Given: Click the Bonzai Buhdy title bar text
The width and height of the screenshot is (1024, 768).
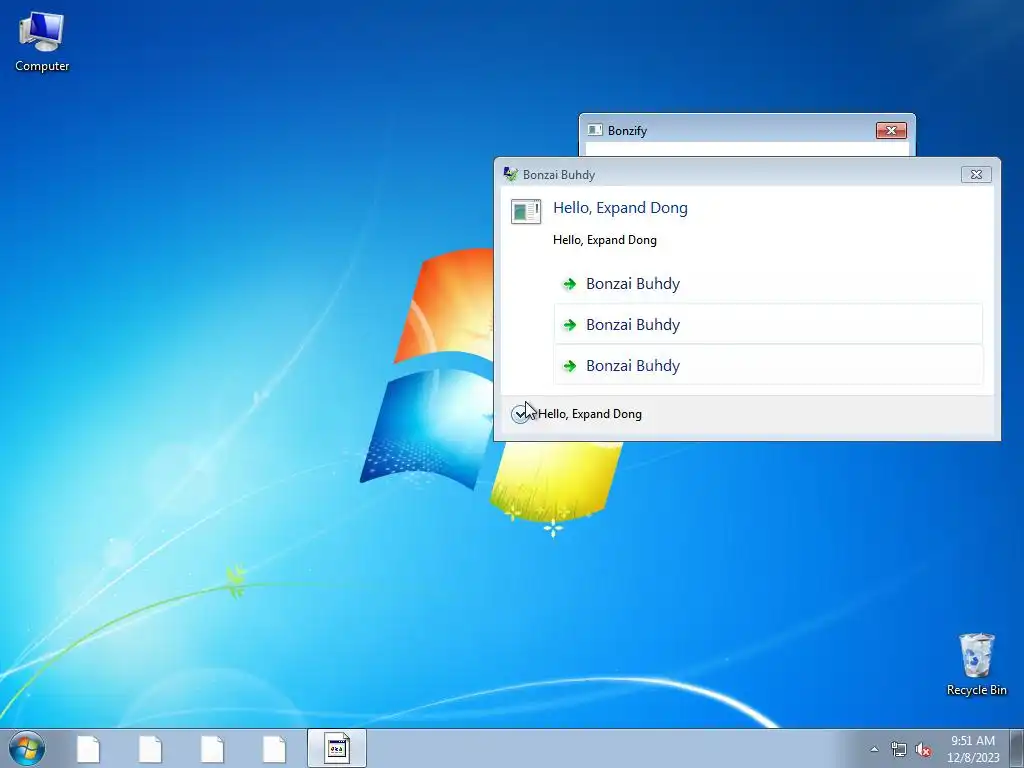Looking at the screenshot, I should click(x=559, y=175).
